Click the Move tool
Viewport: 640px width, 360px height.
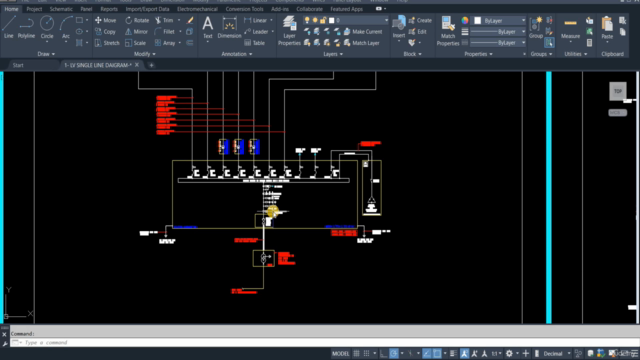(x=105, y=20)
